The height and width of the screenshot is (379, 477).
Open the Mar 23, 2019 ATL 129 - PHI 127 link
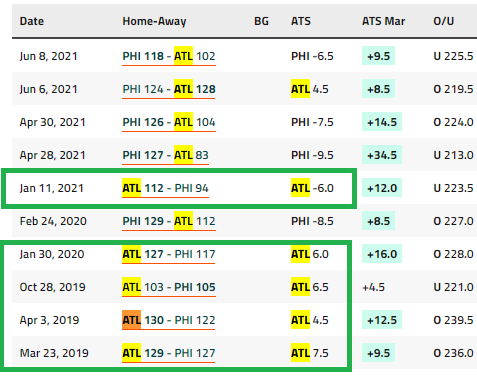click(169, 353)
